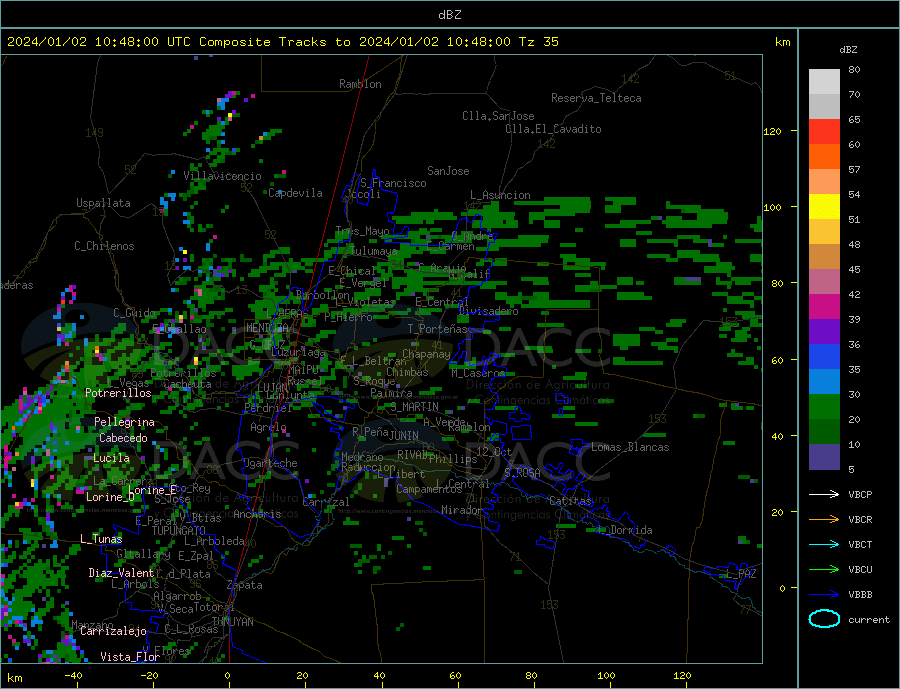Image resolution: width=900 pixels, height=689 pixels.
Task: Click the dBZ legend heading
Action: coord(848,50)
